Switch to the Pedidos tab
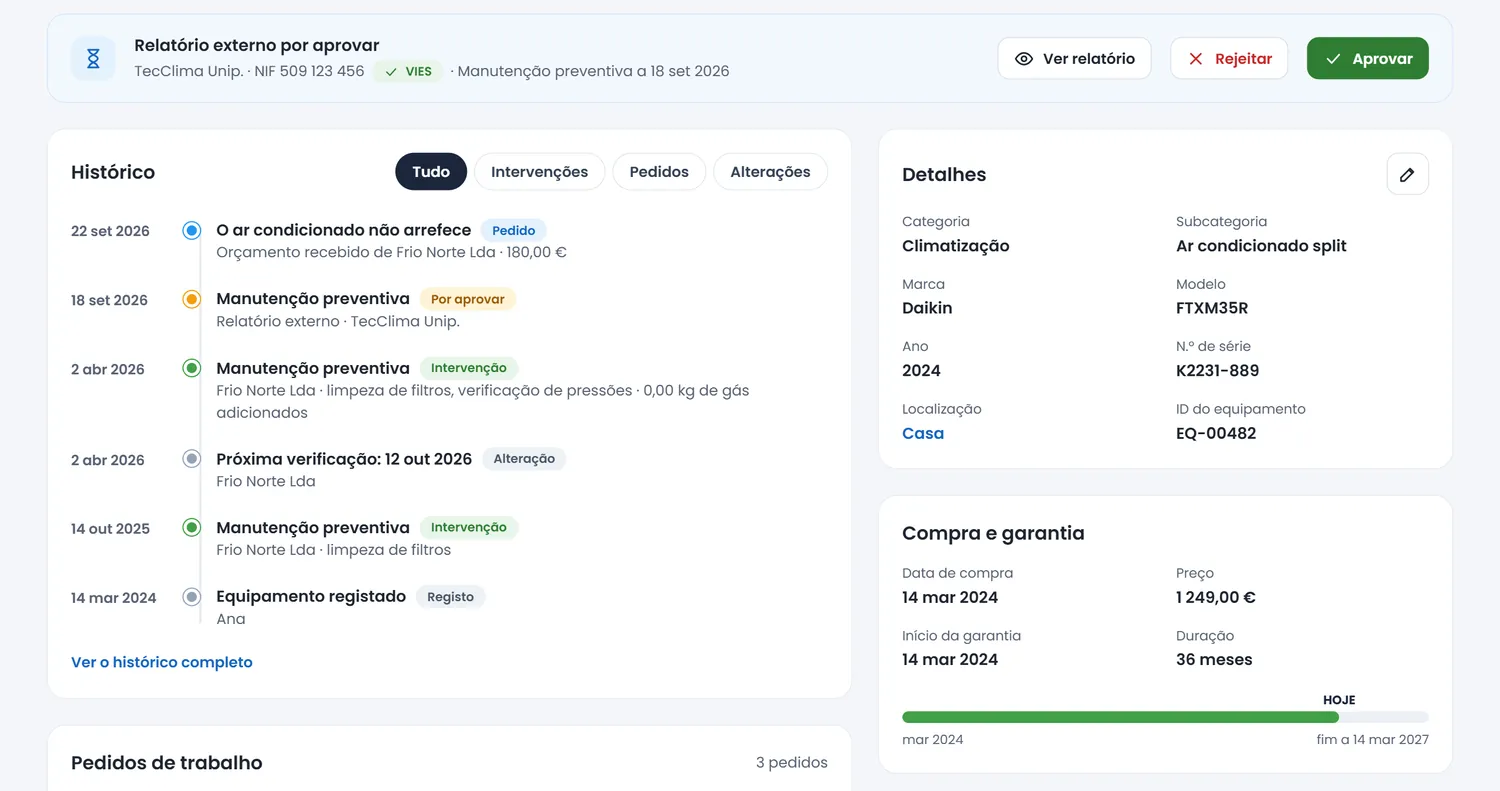The image size is (1500, 791). [659, 172]
